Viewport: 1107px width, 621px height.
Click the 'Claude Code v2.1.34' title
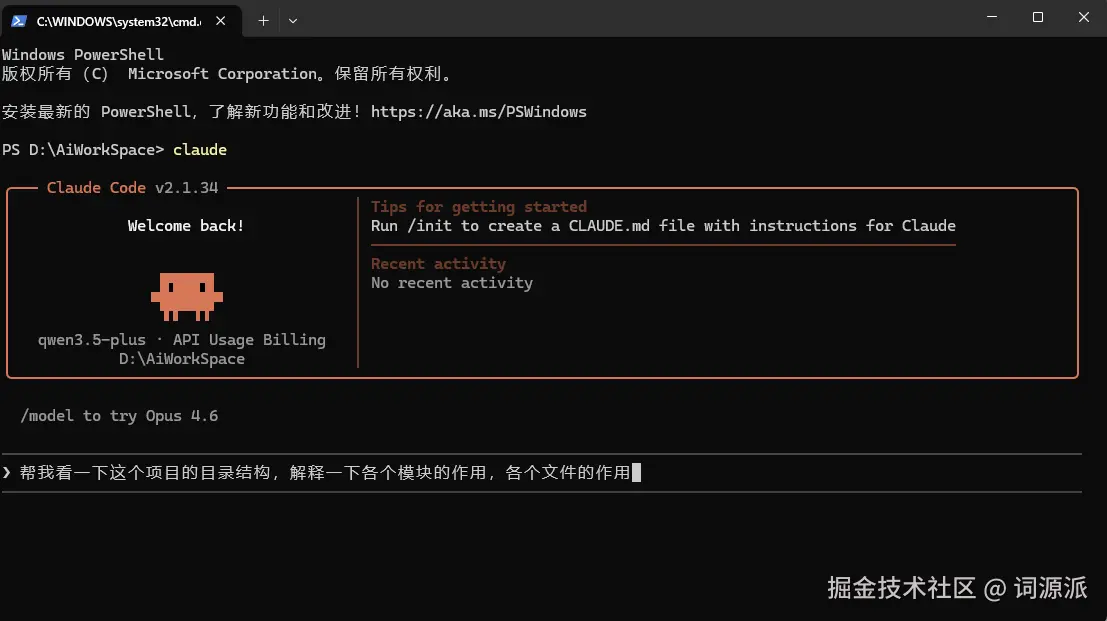132,188
